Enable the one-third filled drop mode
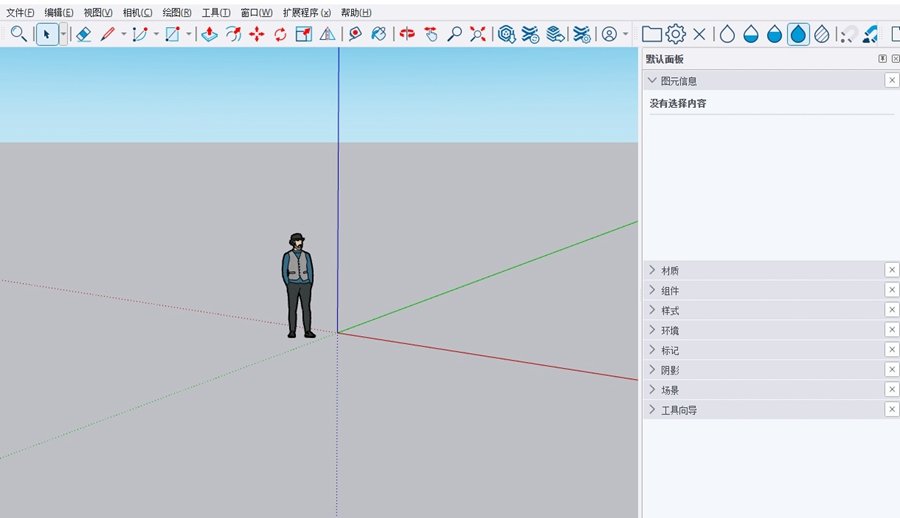Viewport: 900px width, 518px height. [x=751, y=34]
